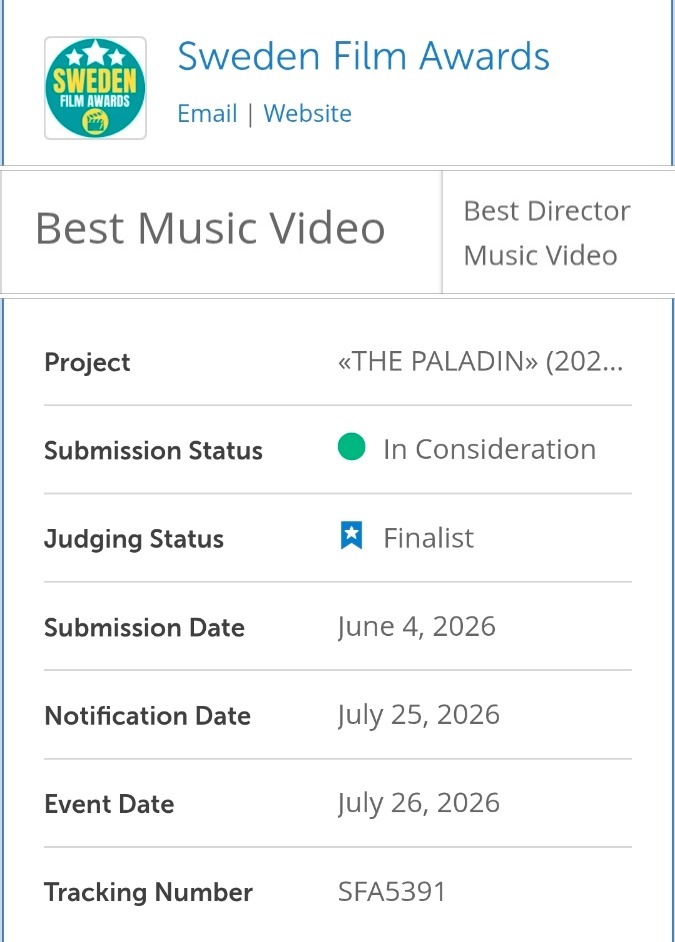Click the Judging Status label

(134, 539)
